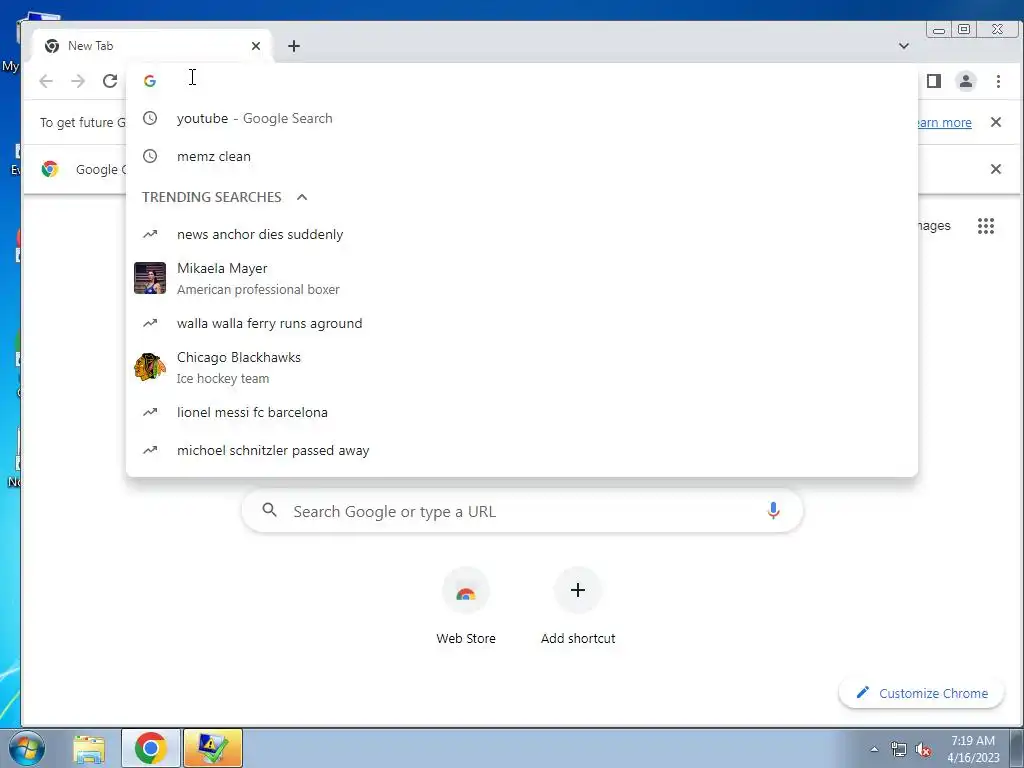Click the Add shortcut button
This screenshot has width=1024, height=768.
pyautogui.click(x=578, y=608)
